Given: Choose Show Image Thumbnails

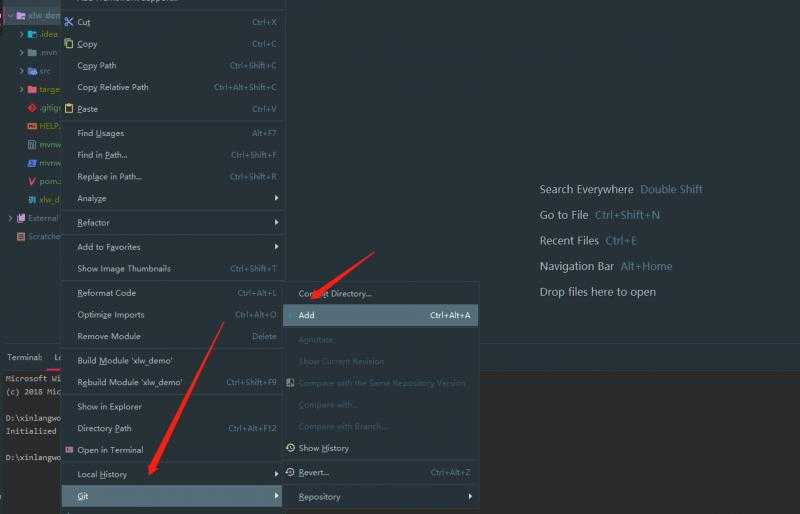Looking at the screenshot, I should point(172,268).
